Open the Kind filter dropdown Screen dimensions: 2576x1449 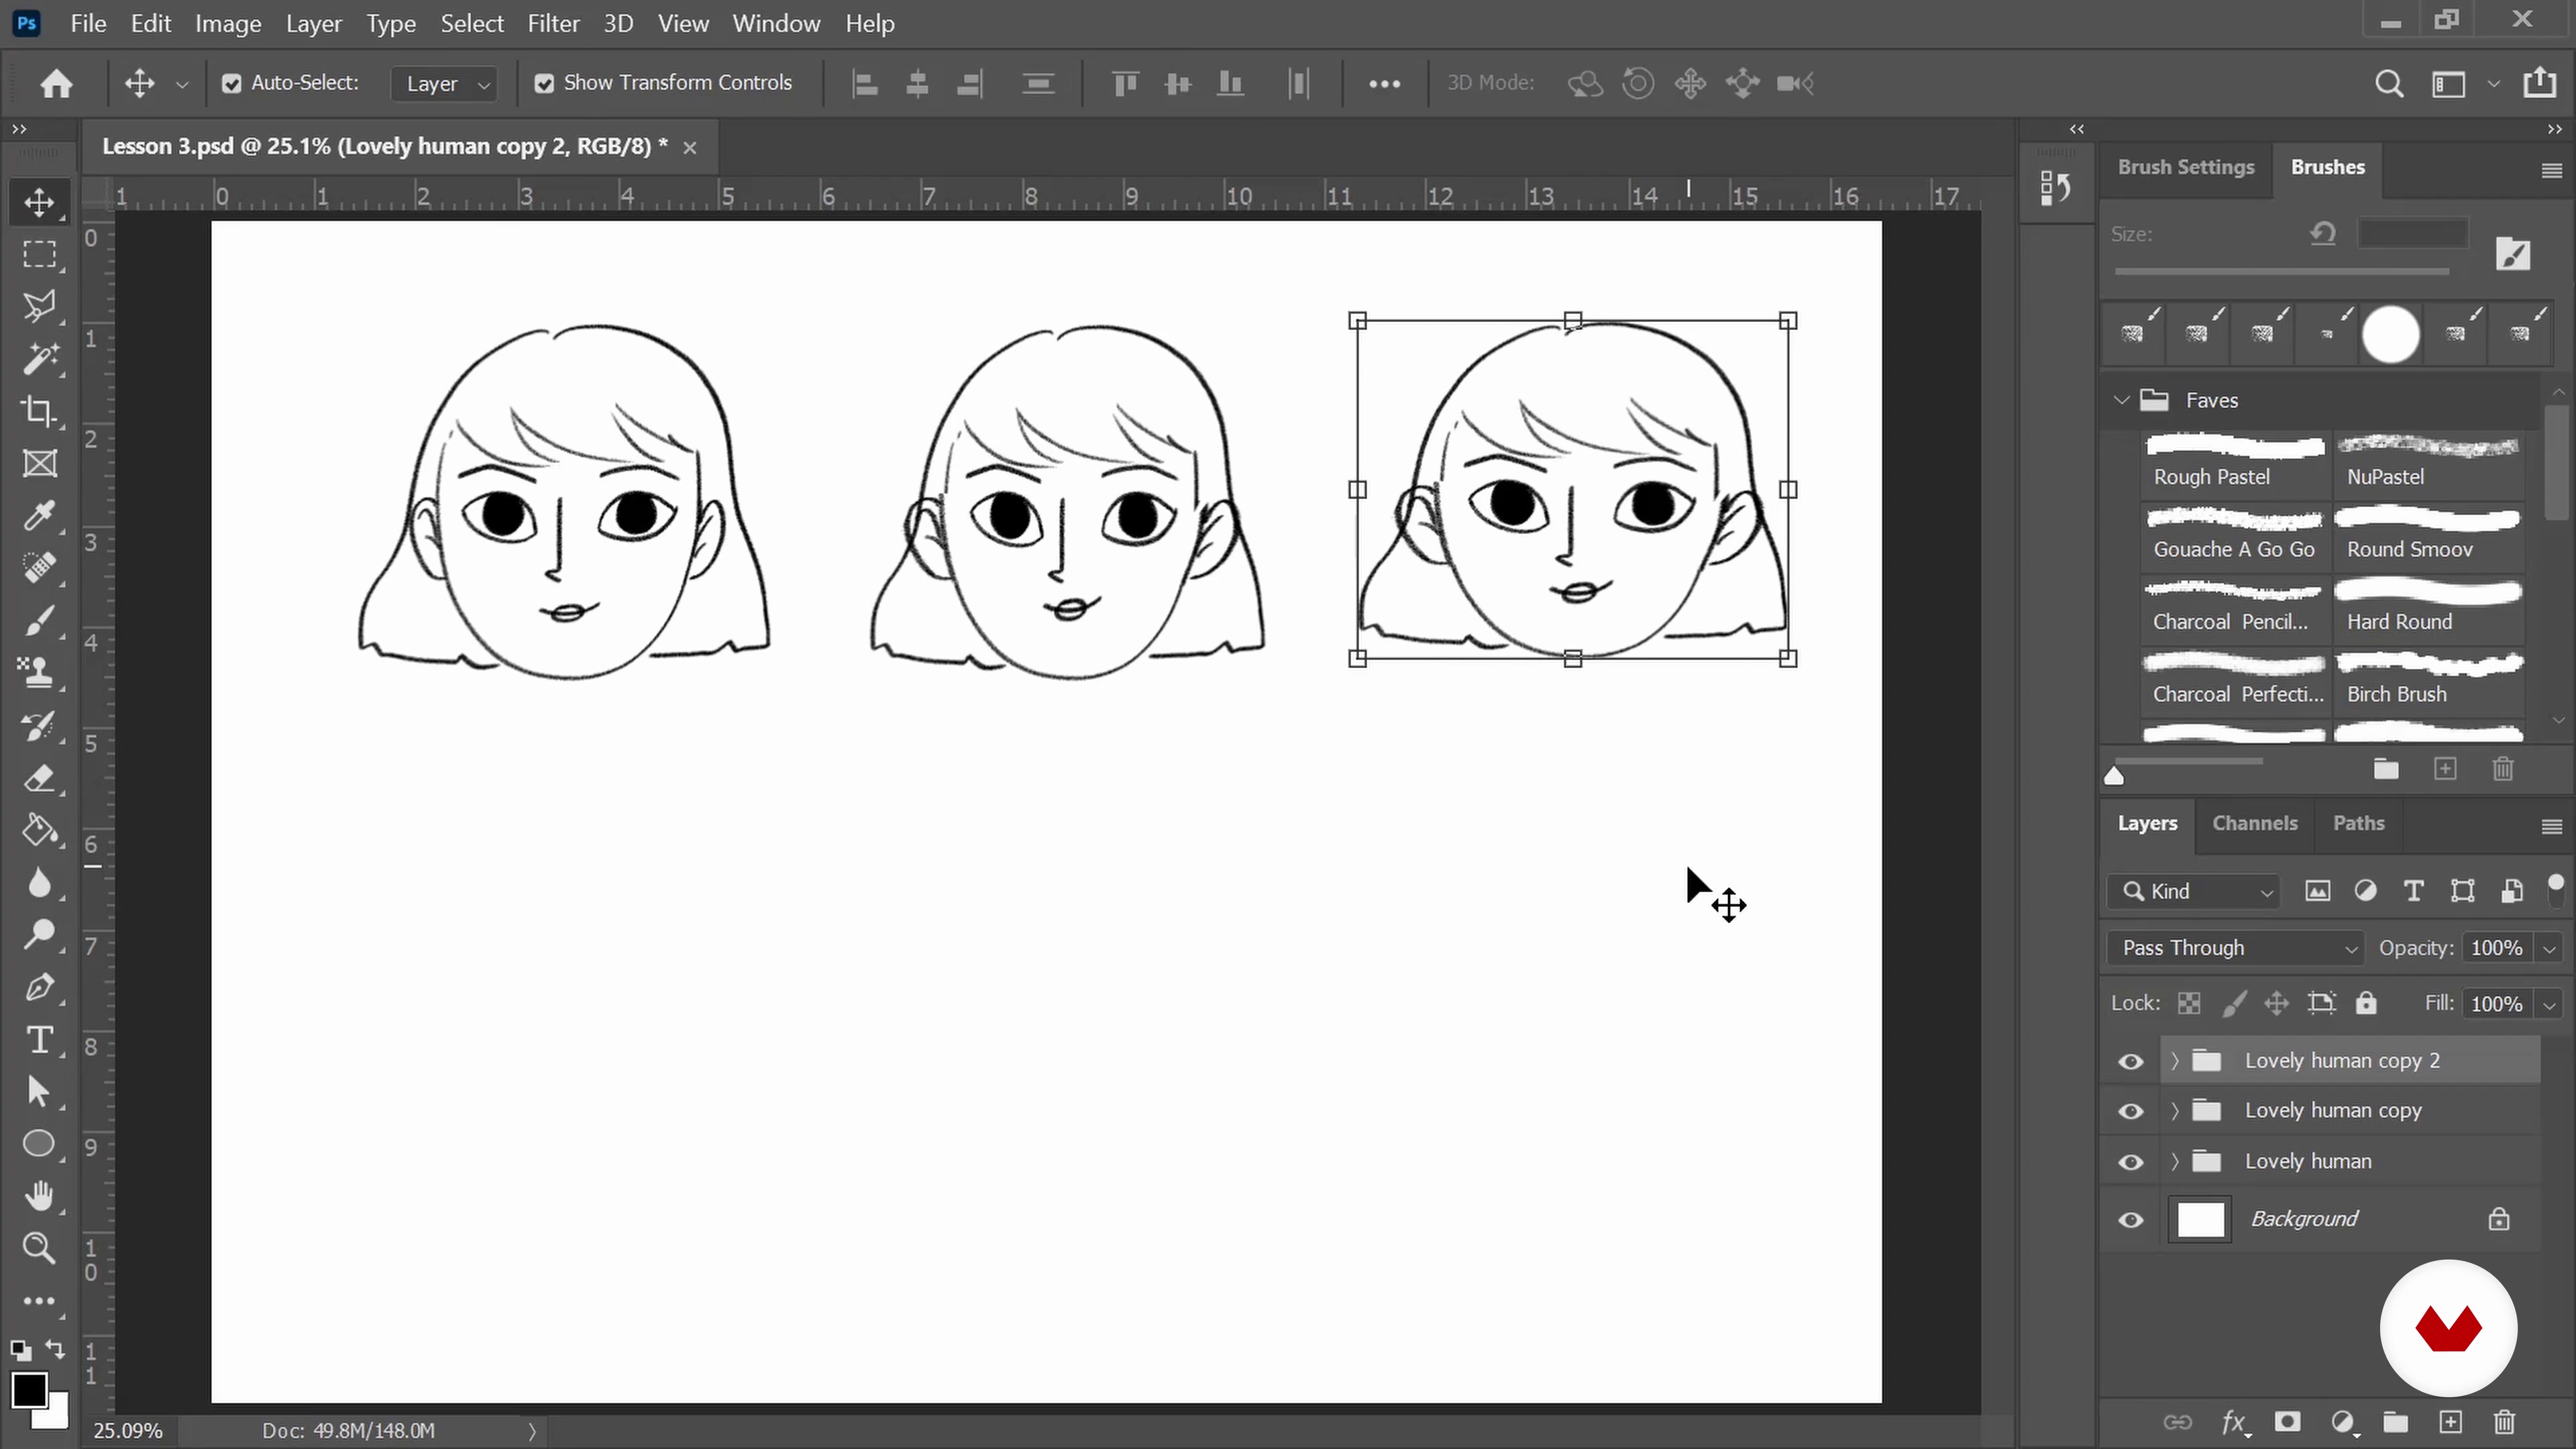2194,891
